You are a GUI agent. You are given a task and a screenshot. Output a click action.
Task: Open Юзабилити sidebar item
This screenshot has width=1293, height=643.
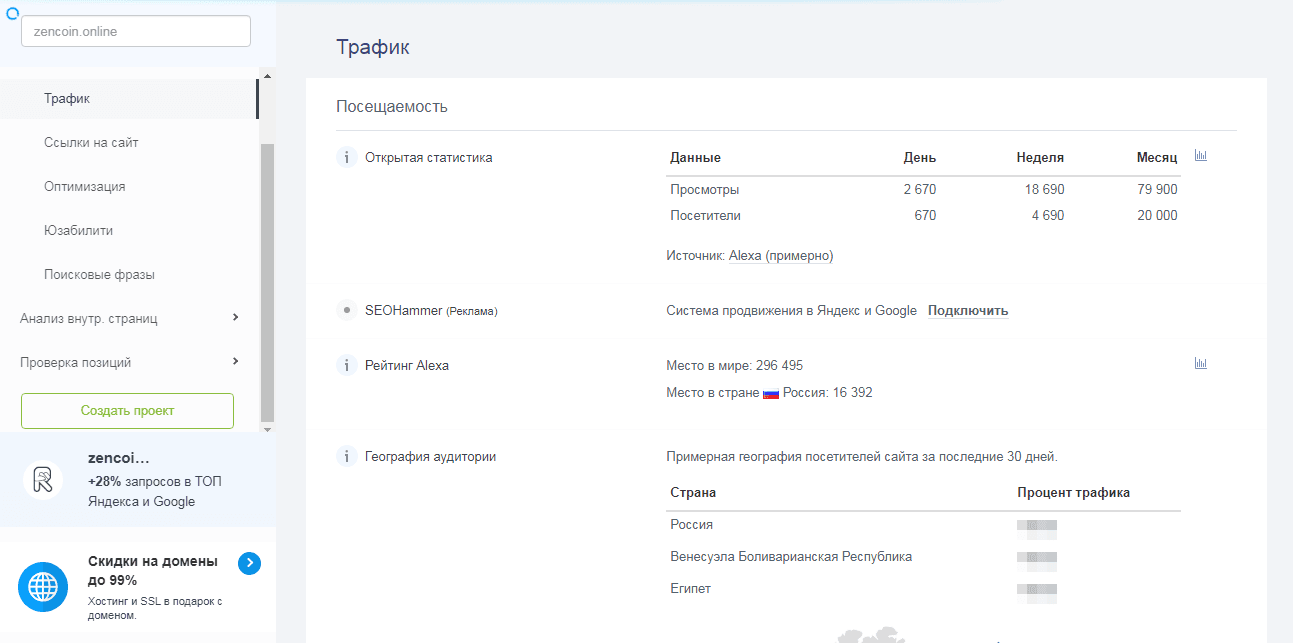(x=78, y=231)
